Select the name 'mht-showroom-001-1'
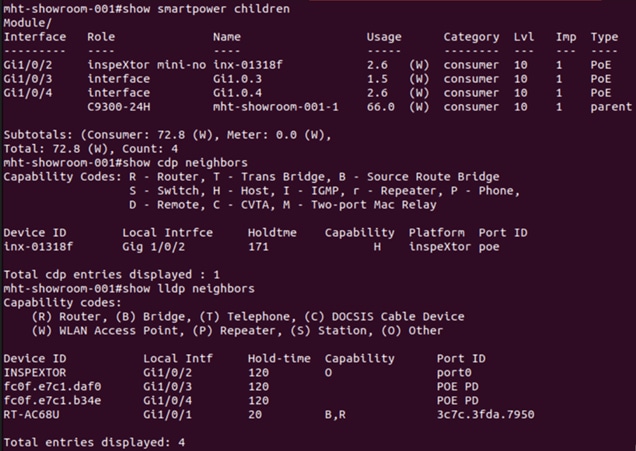The width and height of the screenshot is (636, 451). pyautogui.click(x=276, y=107)
